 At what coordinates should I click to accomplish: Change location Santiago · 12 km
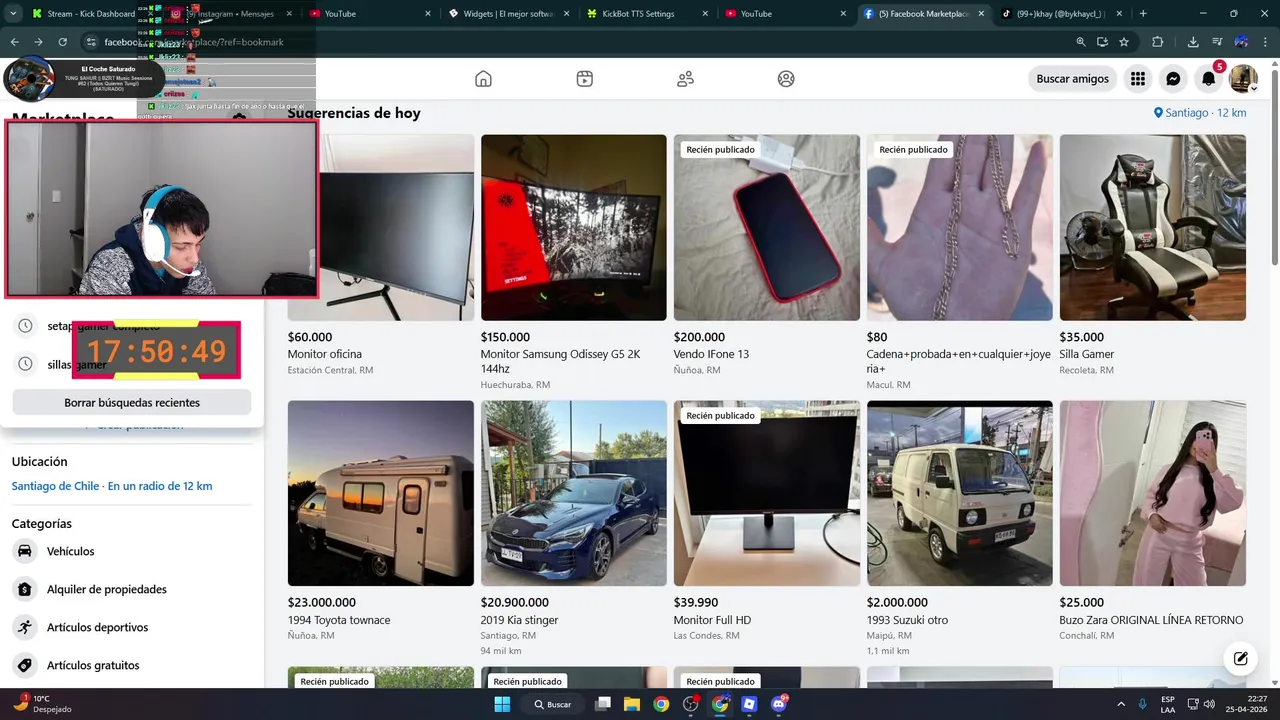(1200, 113)
